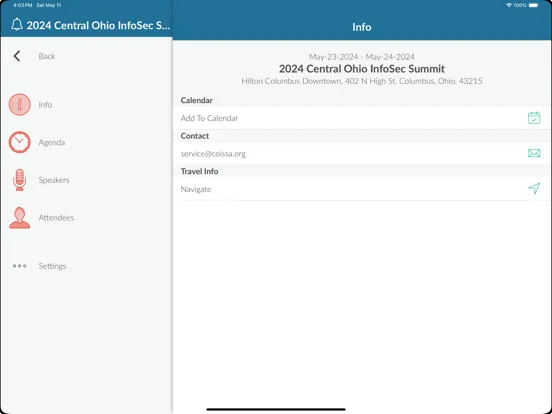
Task: Tap the home indicator bar
Action: (x=276, y=409)
